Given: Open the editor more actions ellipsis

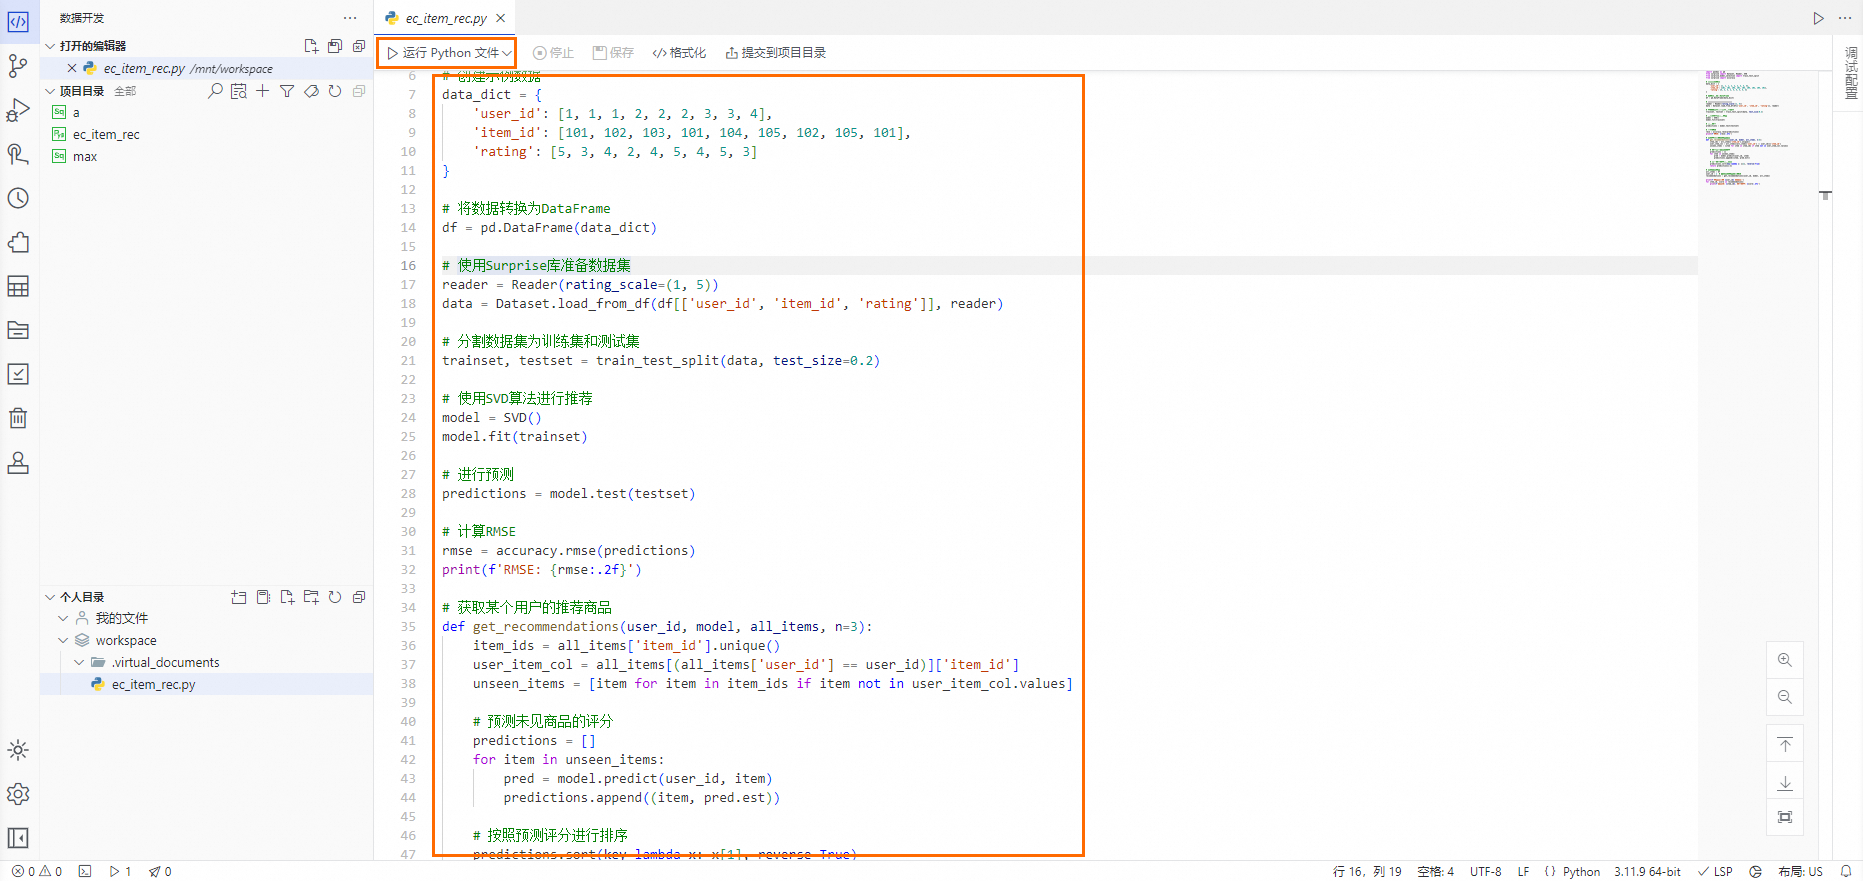Looking at the screenshot, I should click(1845, 18).
